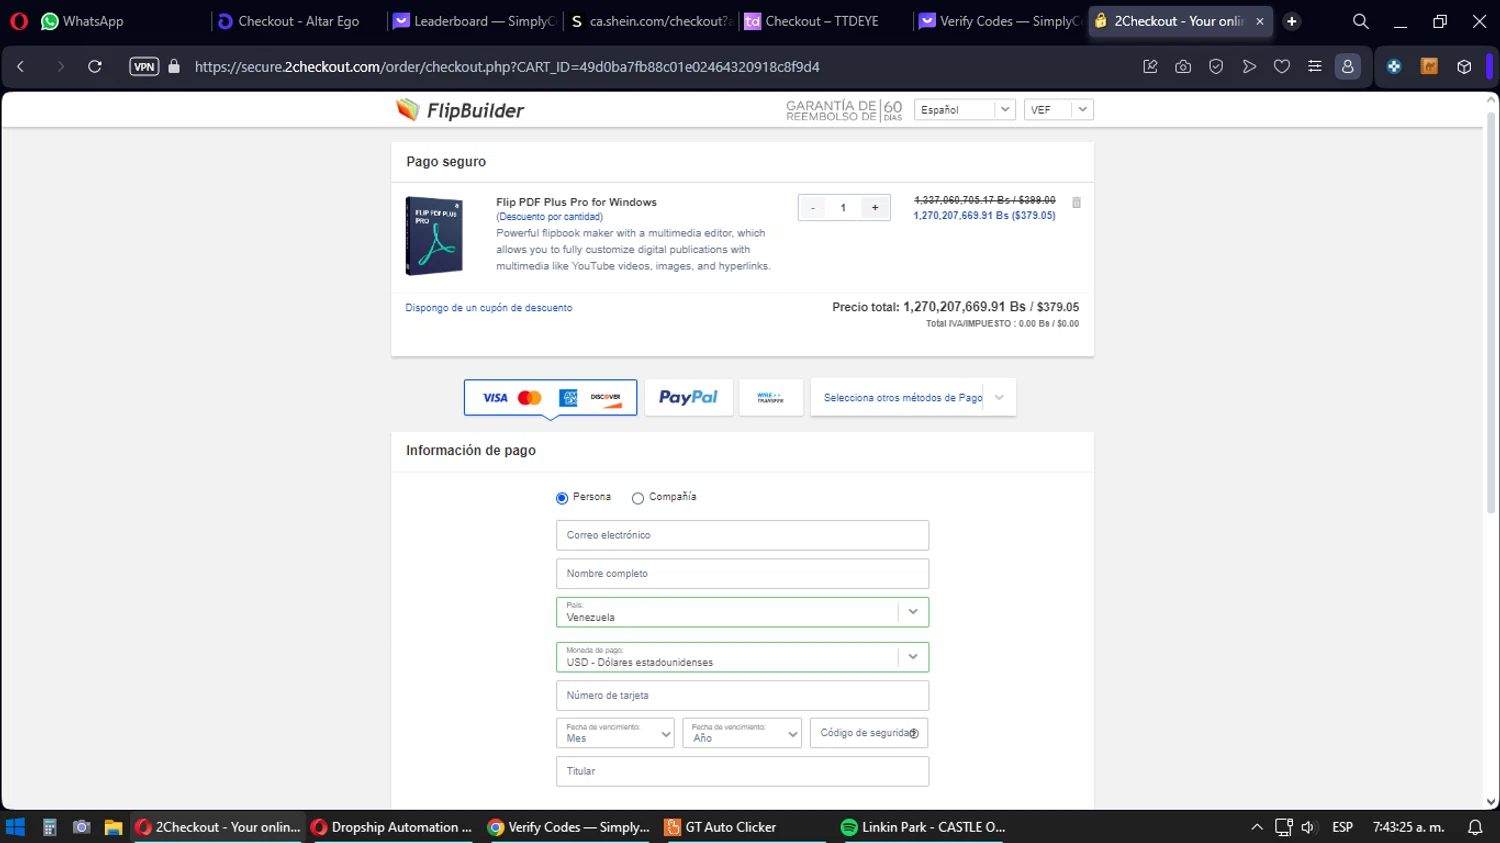Click the Flip PDF Plus Pro product thumbnail
The height and width of the screenshot is (843, 1500).
435,236
